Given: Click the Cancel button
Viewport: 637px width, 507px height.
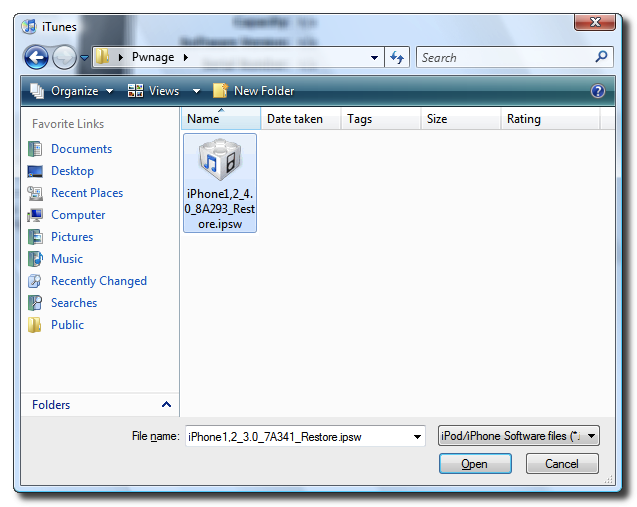Looking at the screenshot, I should (562, 464).
